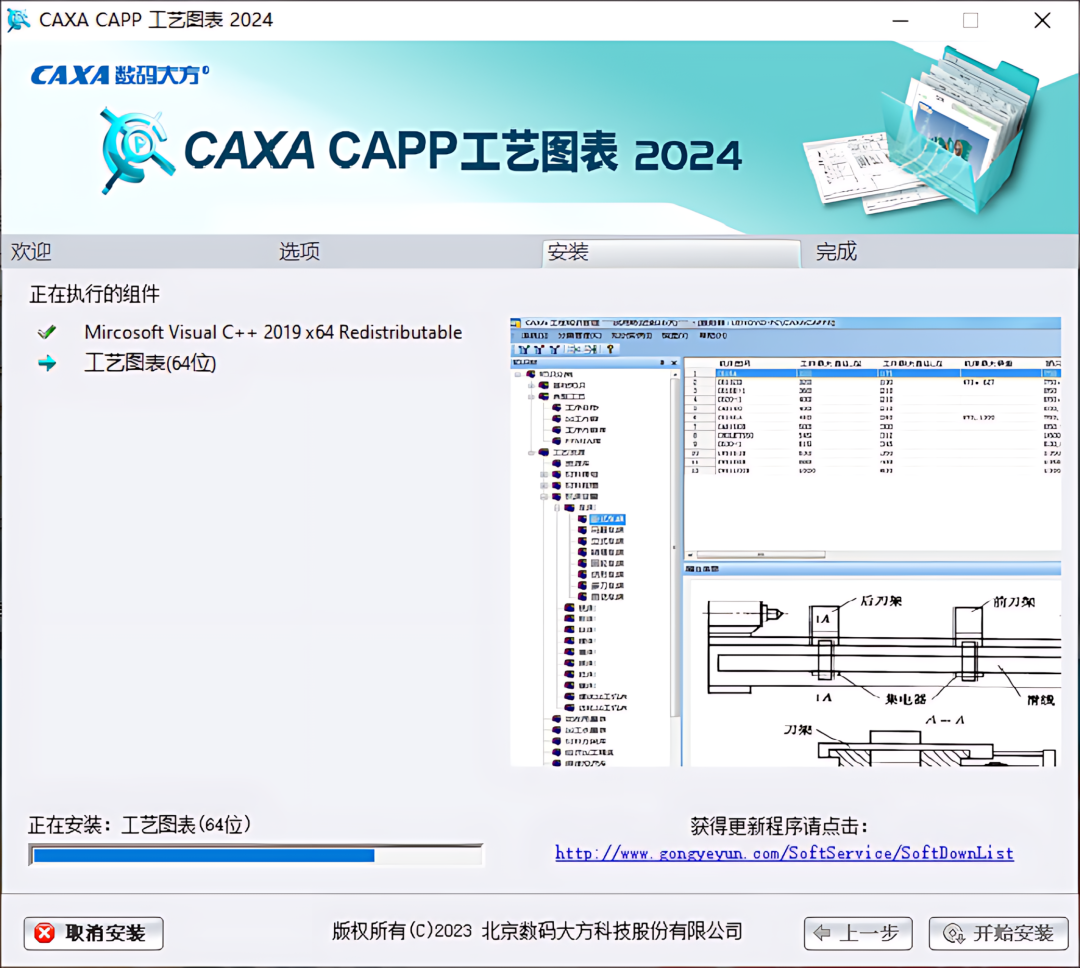Select the 选项 options step tab
This screenshot has width=1080, height=968.
click(299, 251)
